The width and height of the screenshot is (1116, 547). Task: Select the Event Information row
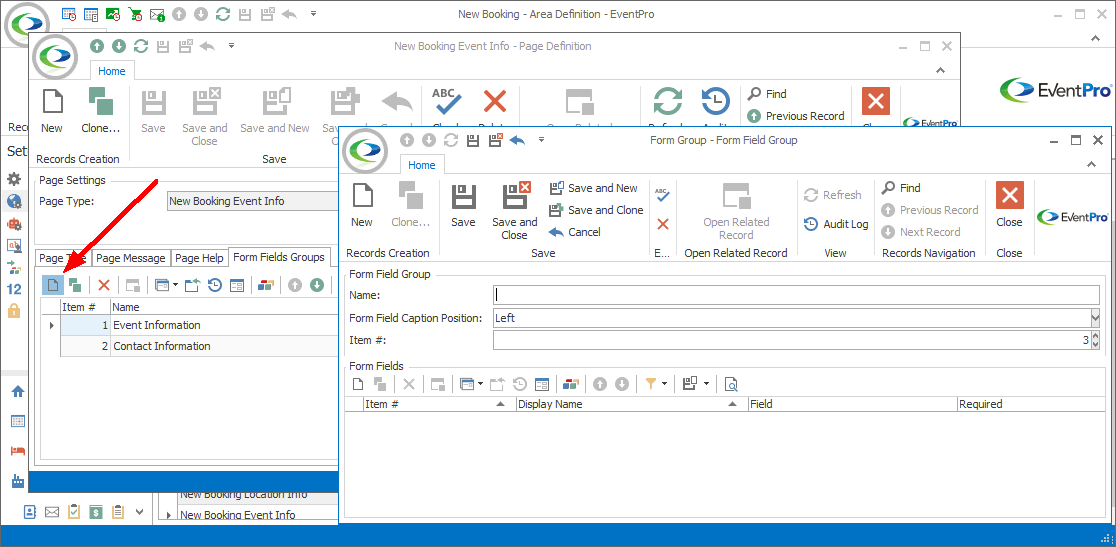[199, 325]
